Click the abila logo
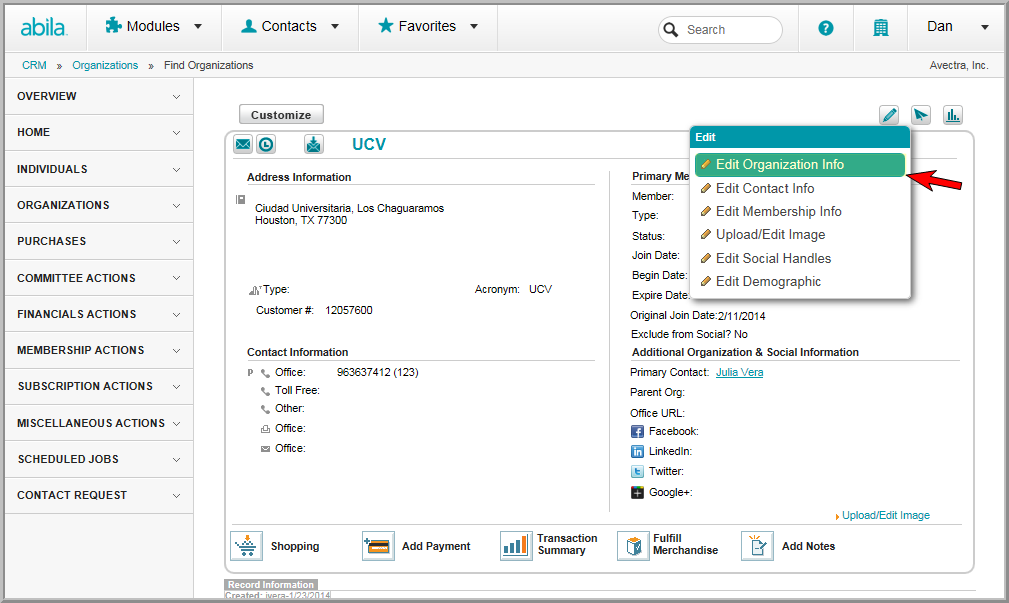 click(44, 27)
